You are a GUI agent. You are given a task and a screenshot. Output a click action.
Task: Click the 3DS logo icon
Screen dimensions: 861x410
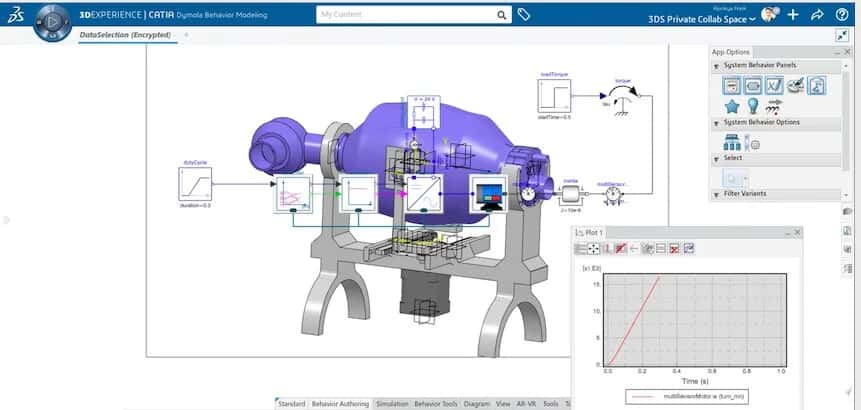point(14,15)
